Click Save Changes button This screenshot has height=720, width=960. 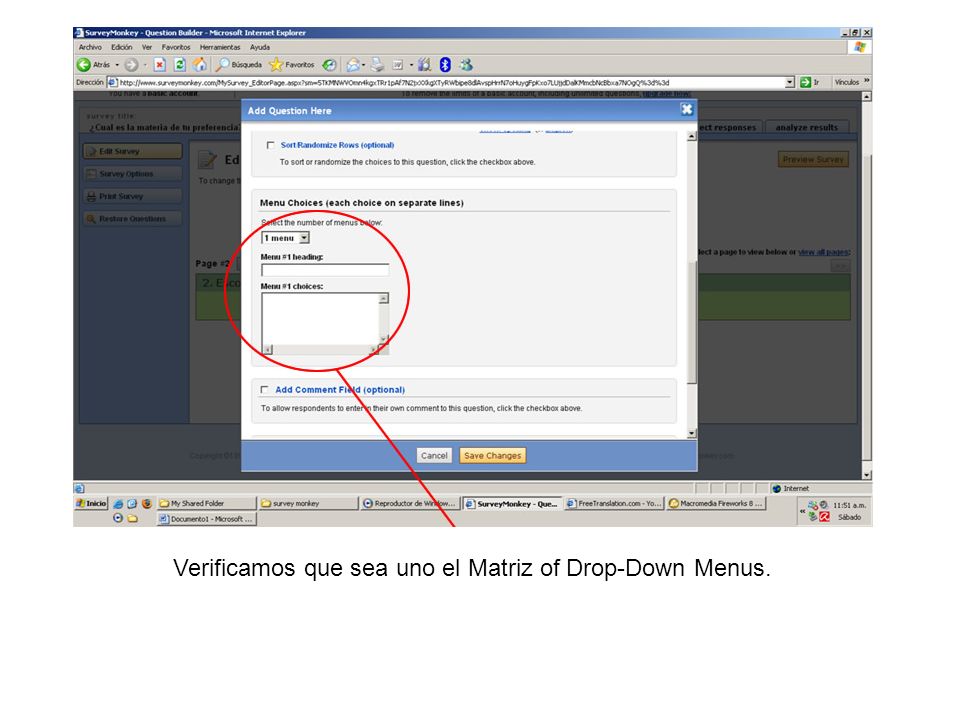tap(492, 456)
